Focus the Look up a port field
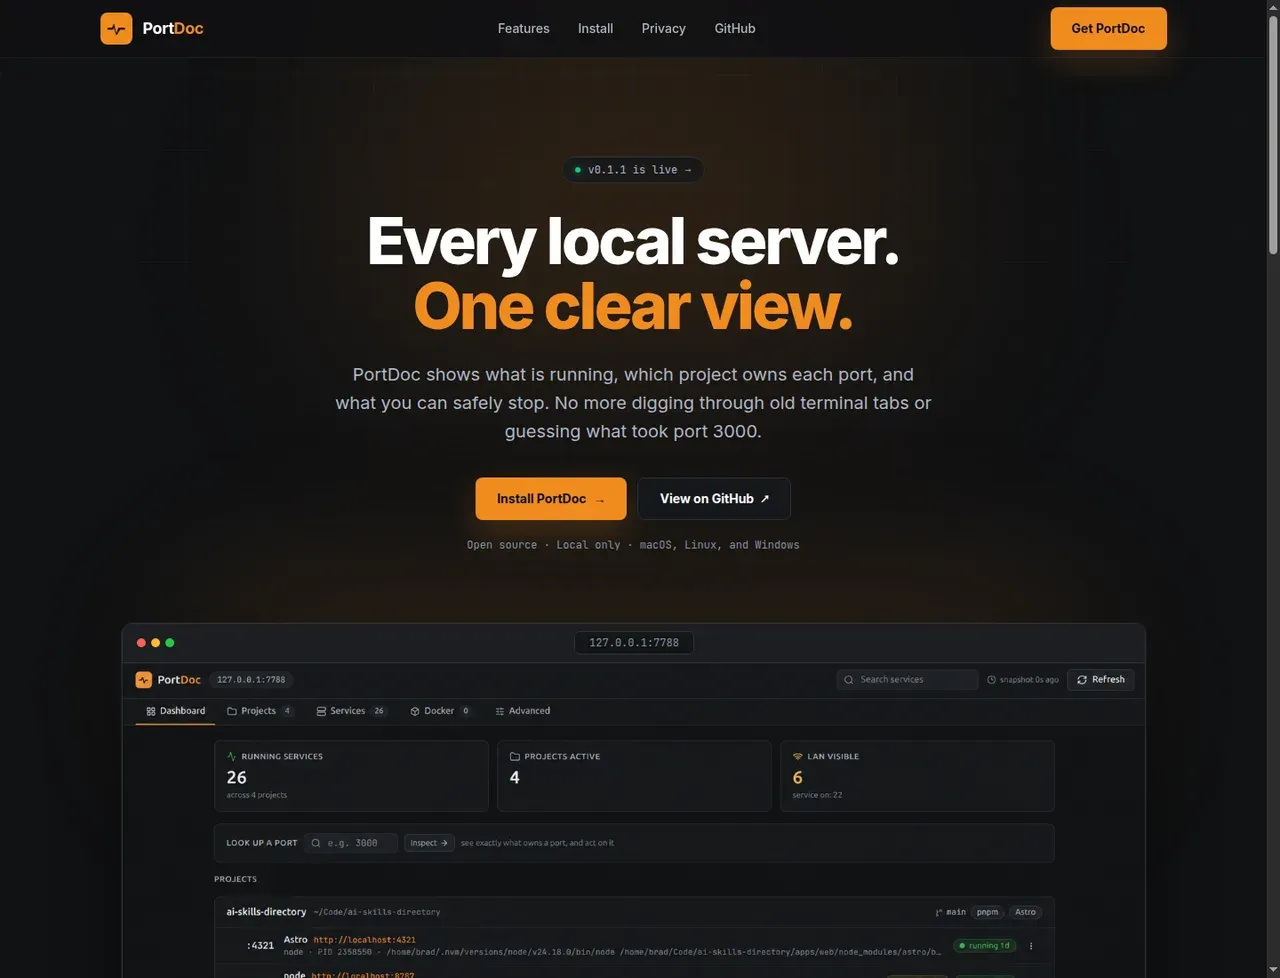Viewport: 1280px width, 978px height. (351, 843)
